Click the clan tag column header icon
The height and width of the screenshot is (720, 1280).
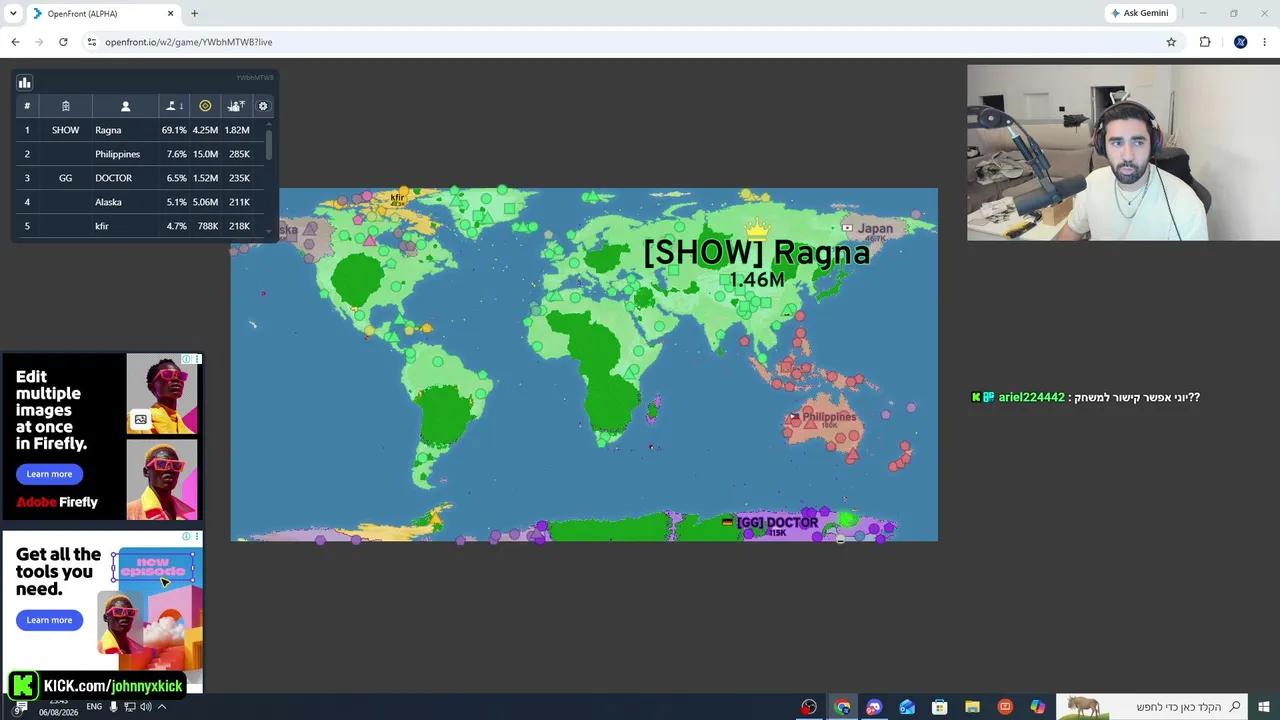tap(65, 106)
